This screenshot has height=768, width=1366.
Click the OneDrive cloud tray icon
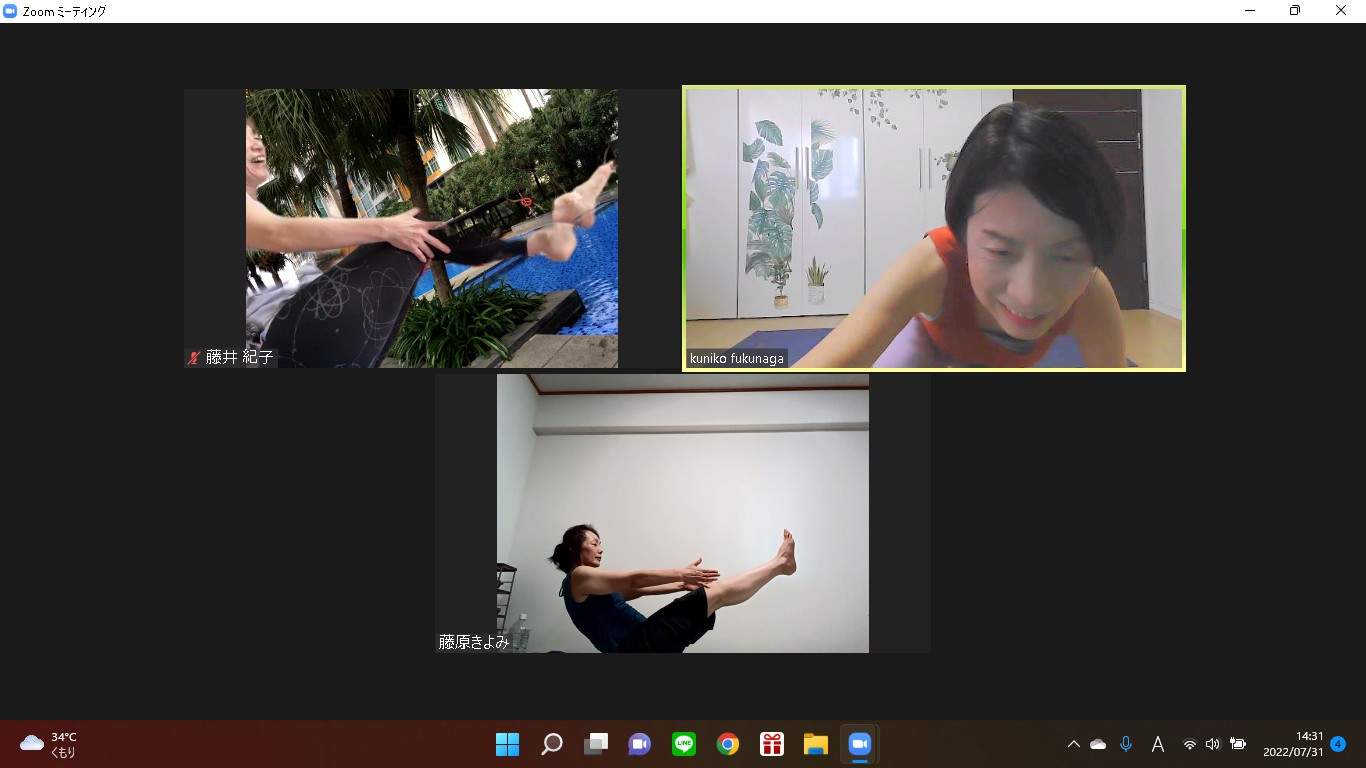coord(1098,744)
